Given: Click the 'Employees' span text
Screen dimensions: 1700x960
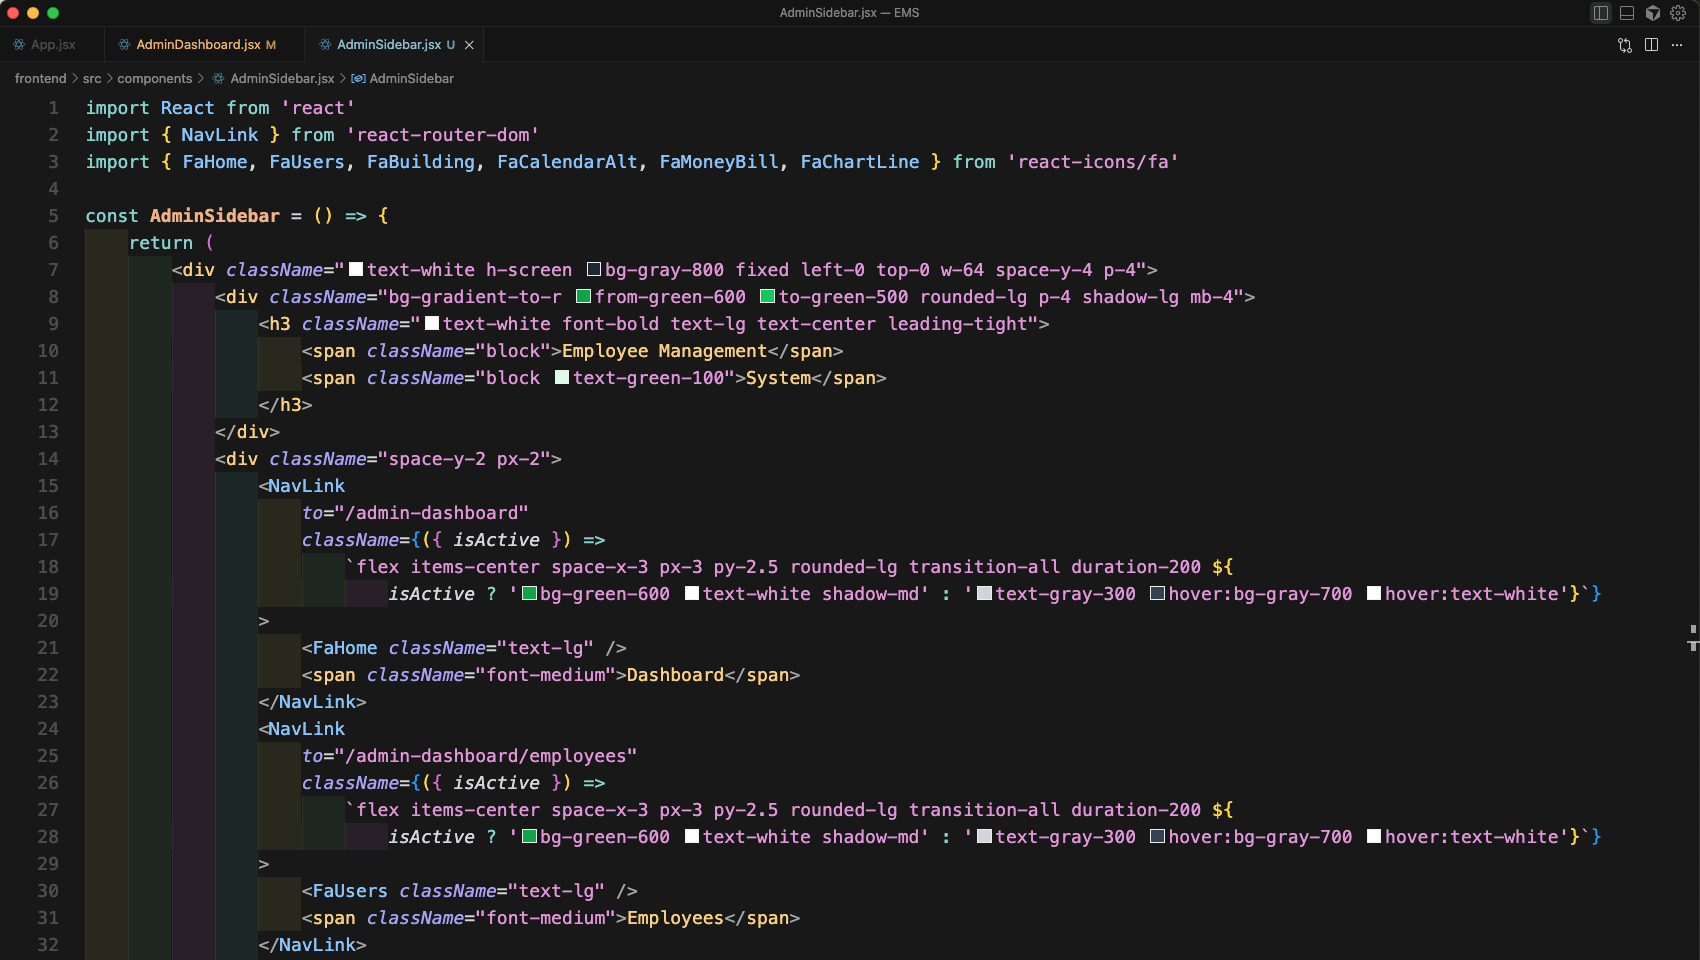Looking at the screenshot, I should point(675,918).
